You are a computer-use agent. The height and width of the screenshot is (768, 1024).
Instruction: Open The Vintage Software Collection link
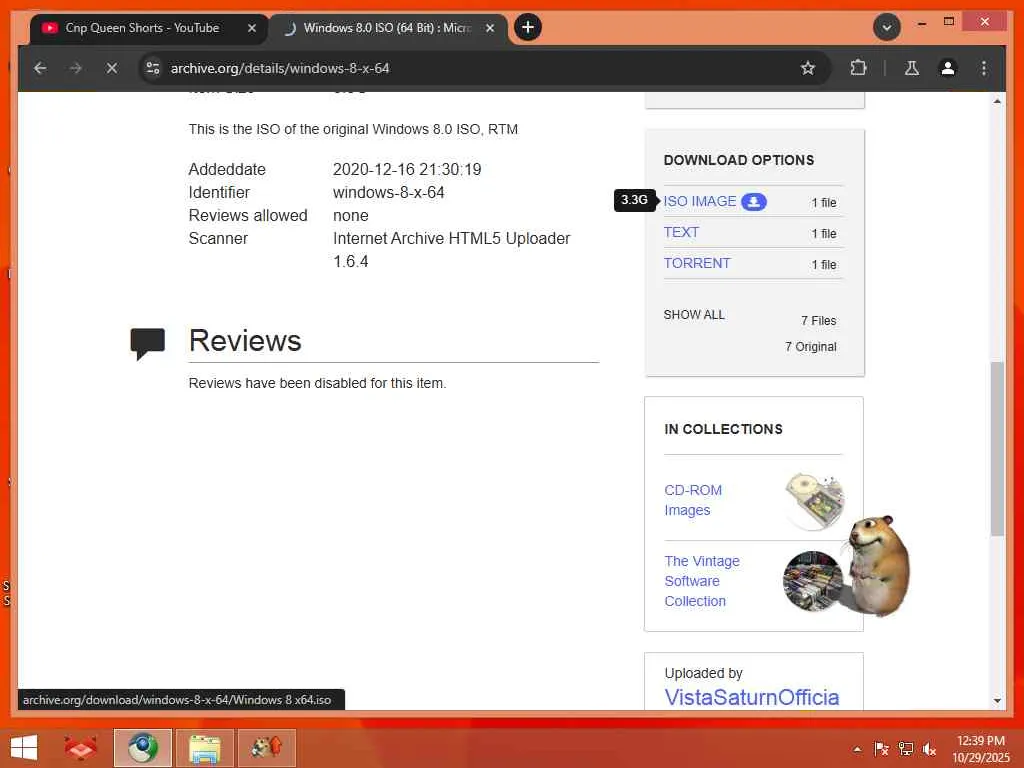point(702,581)
